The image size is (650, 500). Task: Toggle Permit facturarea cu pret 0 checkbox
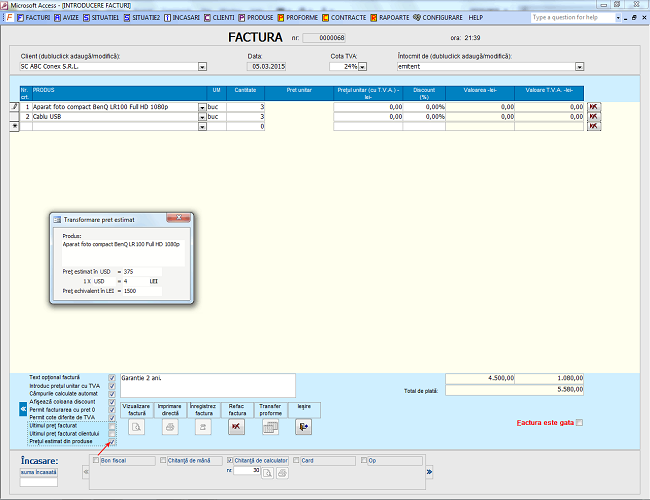click(x=112, y=410)
